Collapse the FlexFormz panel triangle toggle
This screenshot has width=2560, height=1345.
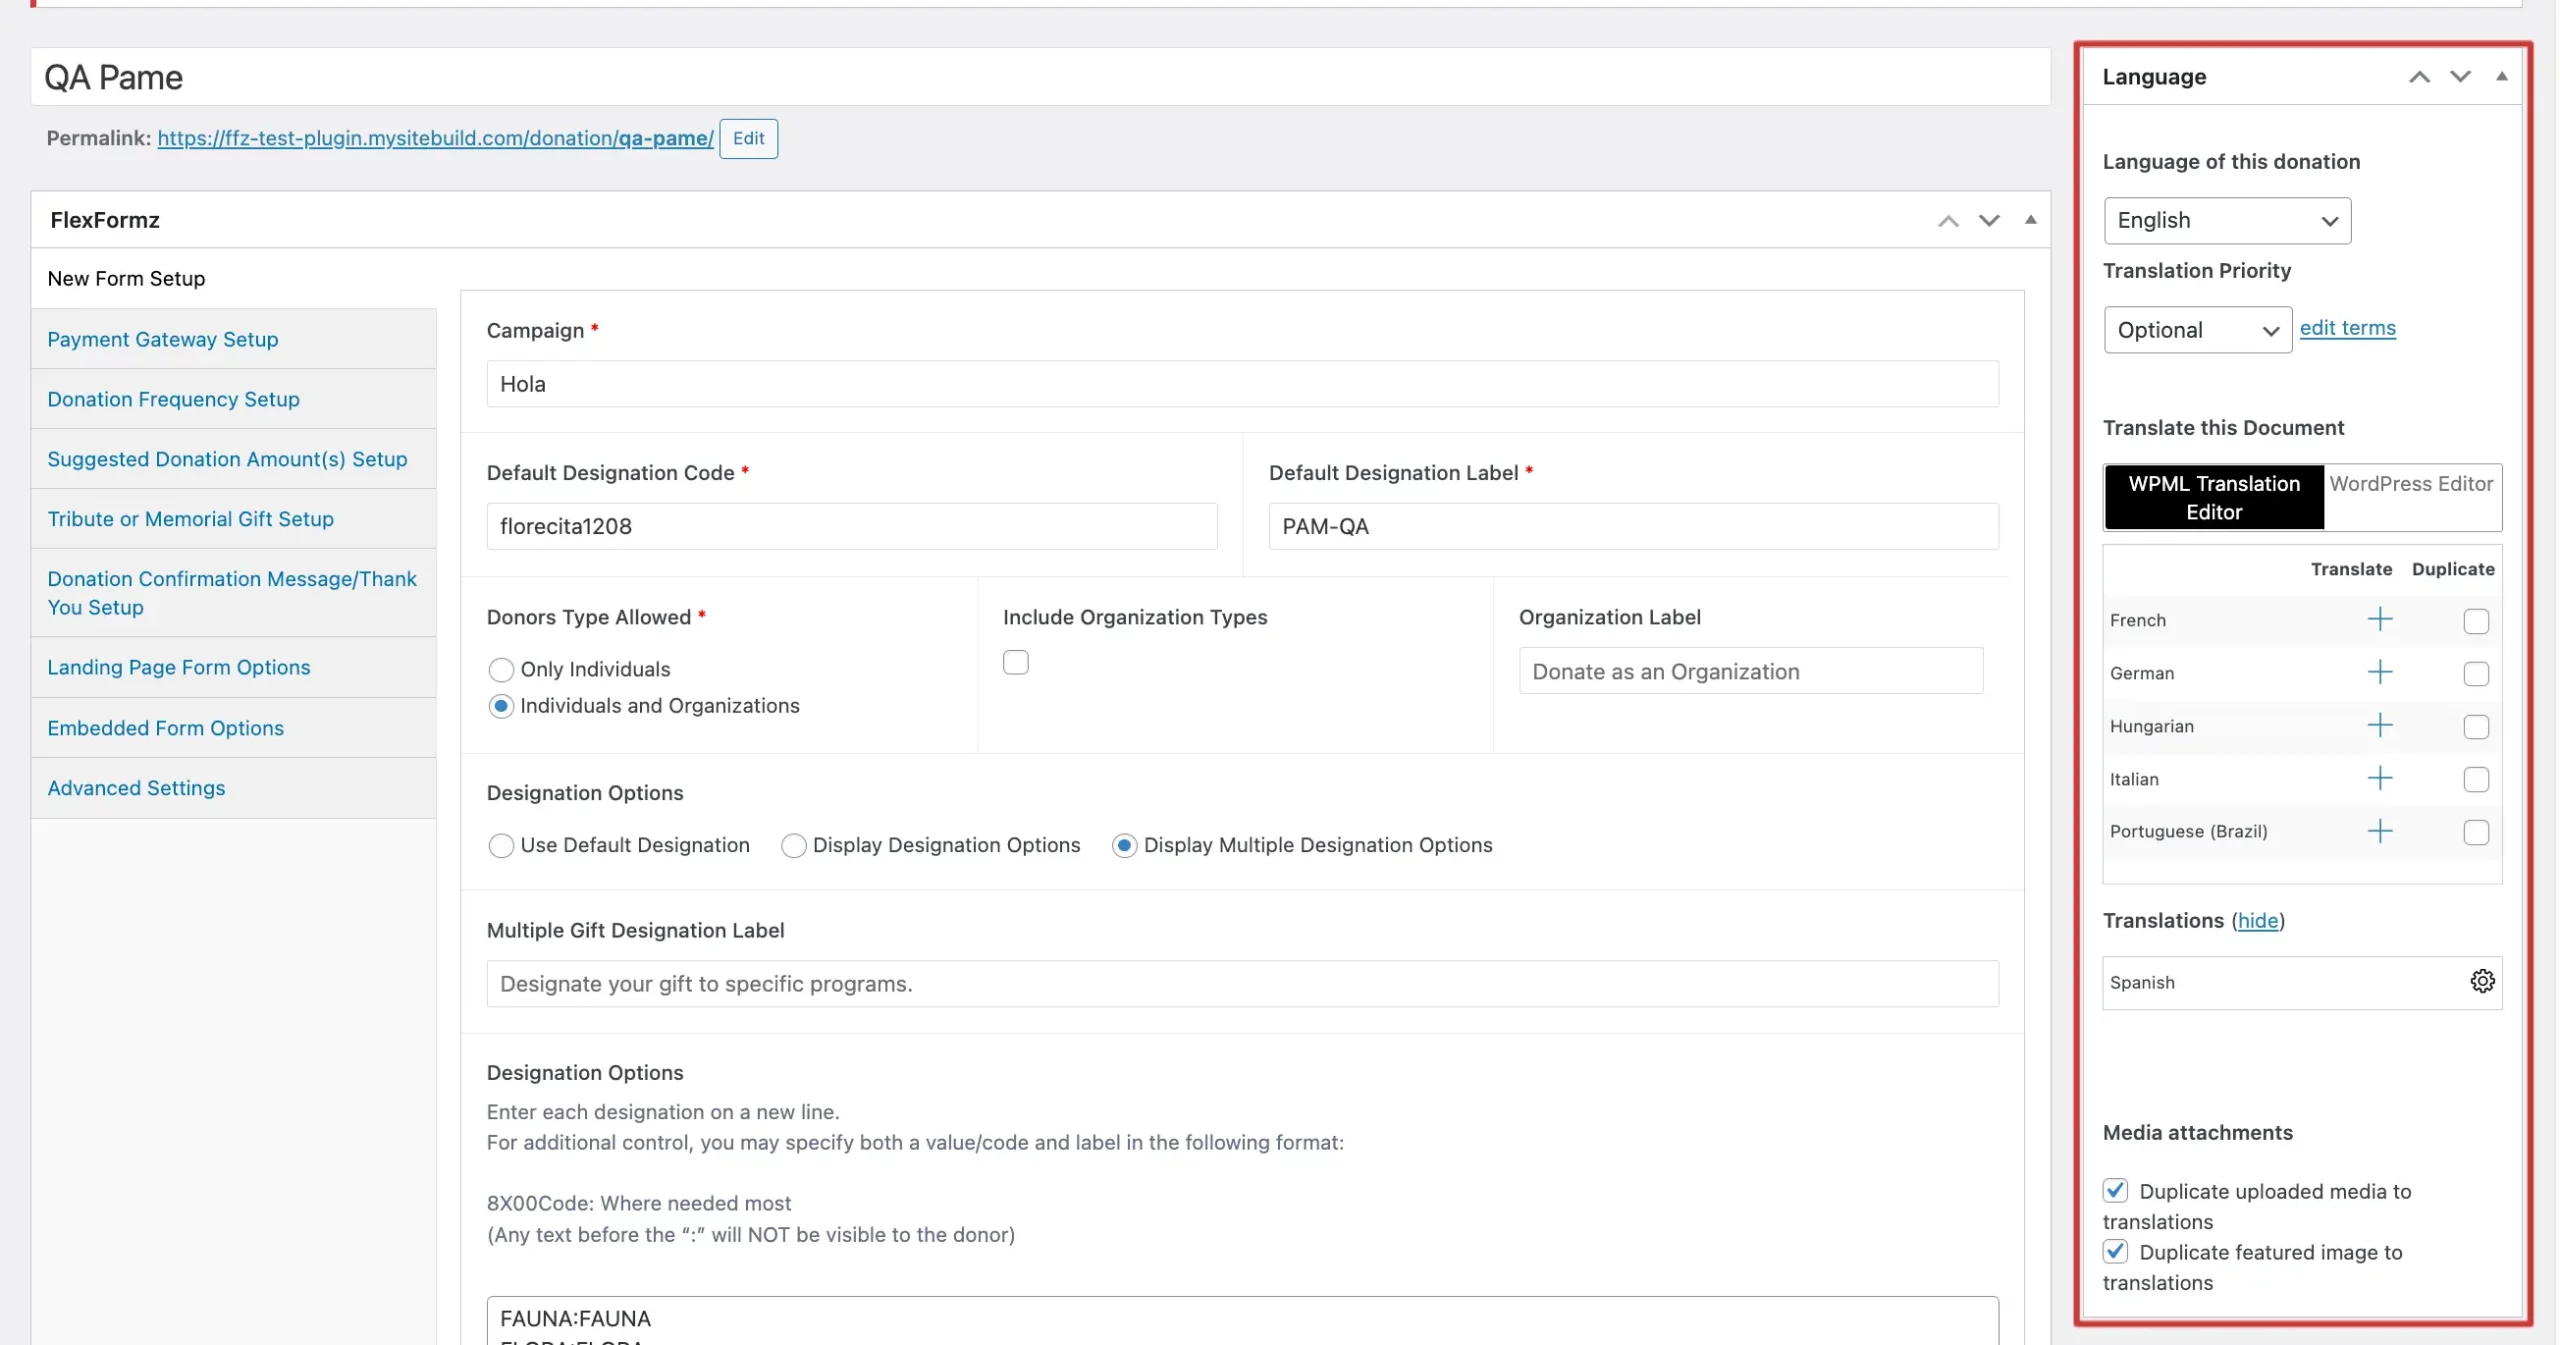pos(2030,220)
